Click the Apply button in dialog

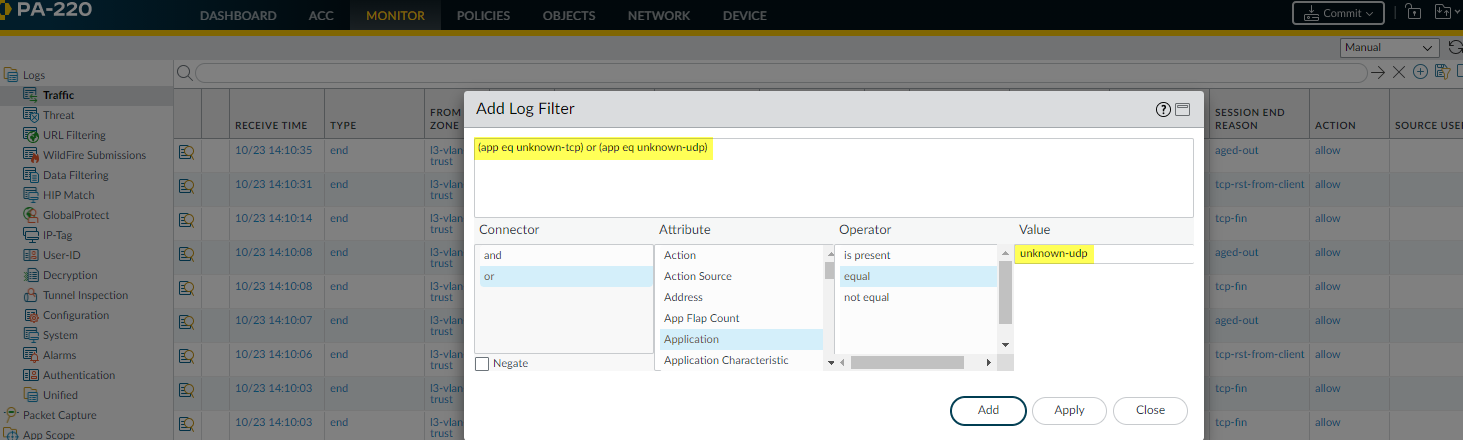coord(1069,410)
